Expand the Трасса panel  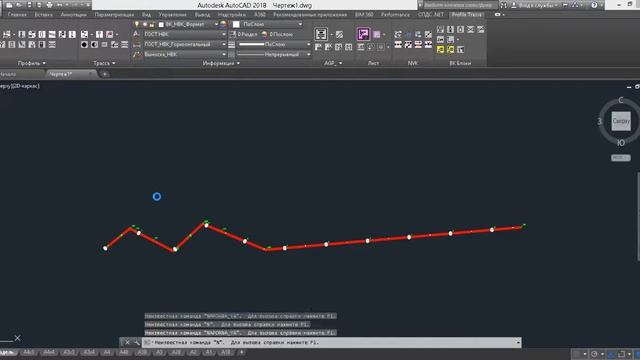tap(104, 63)
